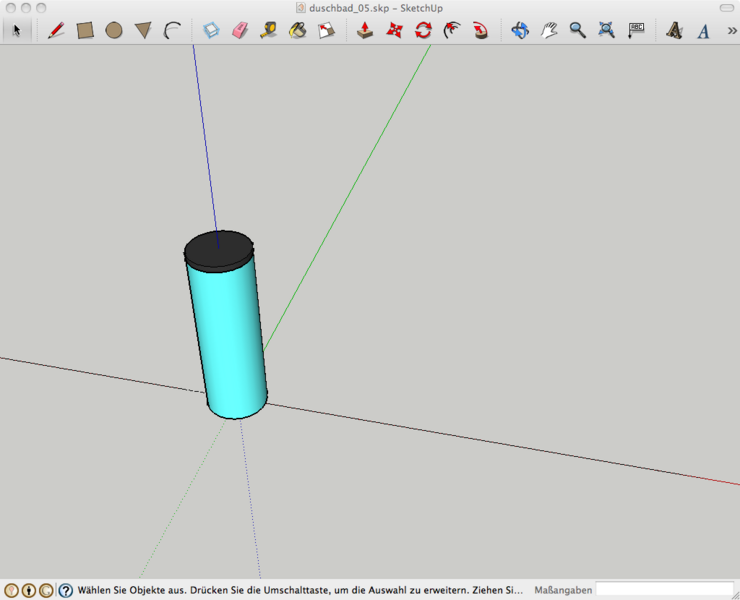The width and height of the screenshot is (740, 600).
Task: Select the arrow Select tool
Action: point(16,30)
